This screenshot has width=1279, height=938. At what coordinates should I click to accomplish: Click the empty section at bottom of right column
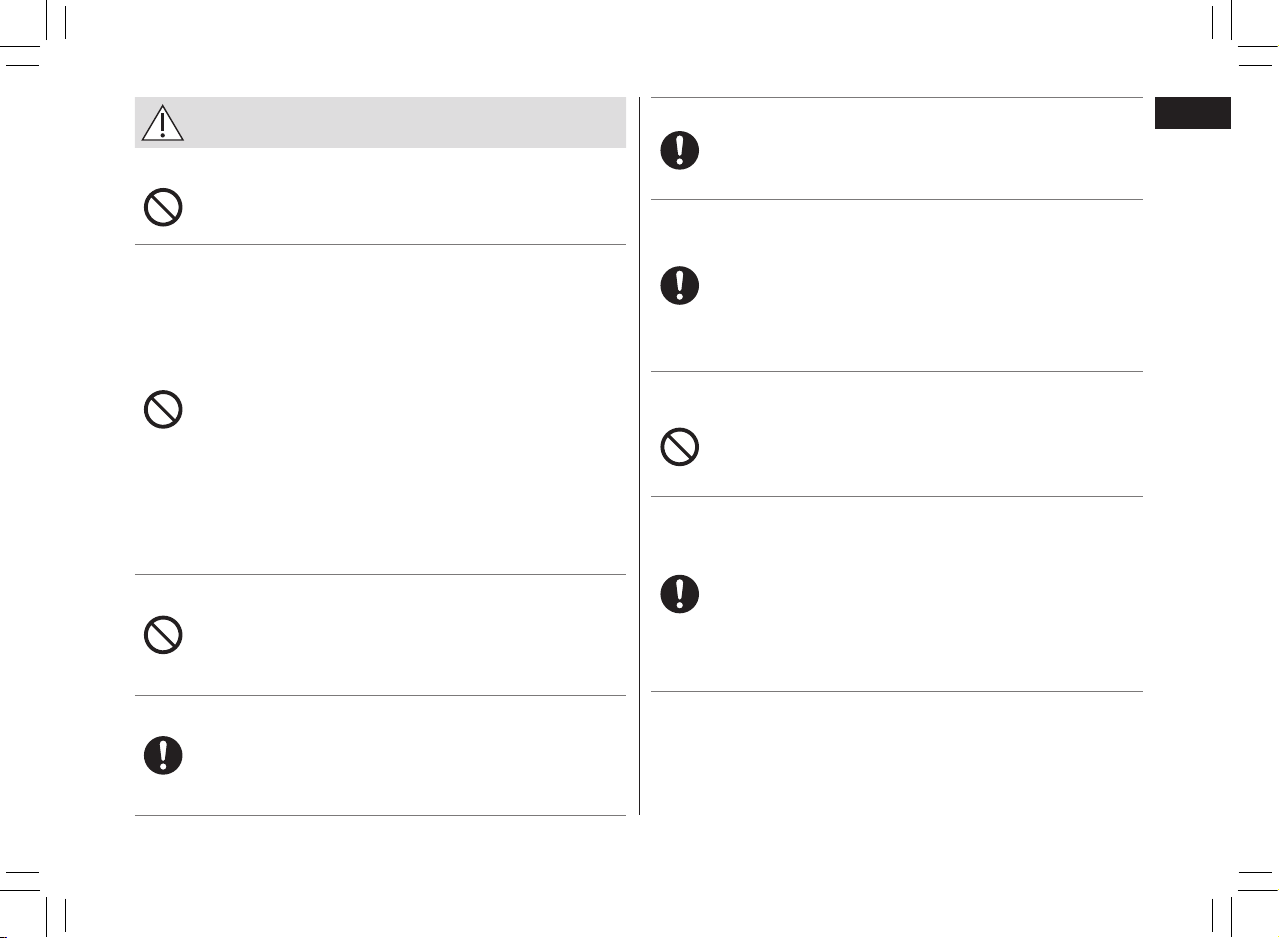(897, 753)
